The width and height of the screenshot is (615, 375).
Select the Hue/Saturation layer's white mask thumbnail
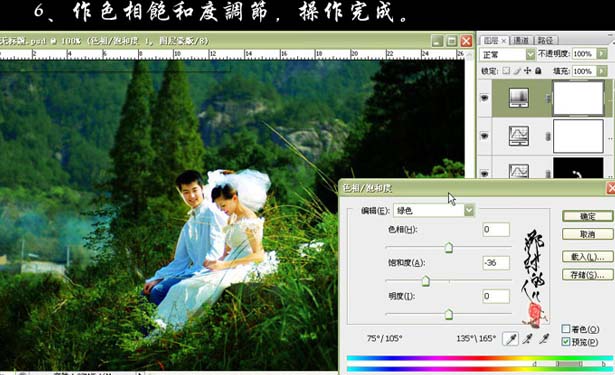pos(578,98)
